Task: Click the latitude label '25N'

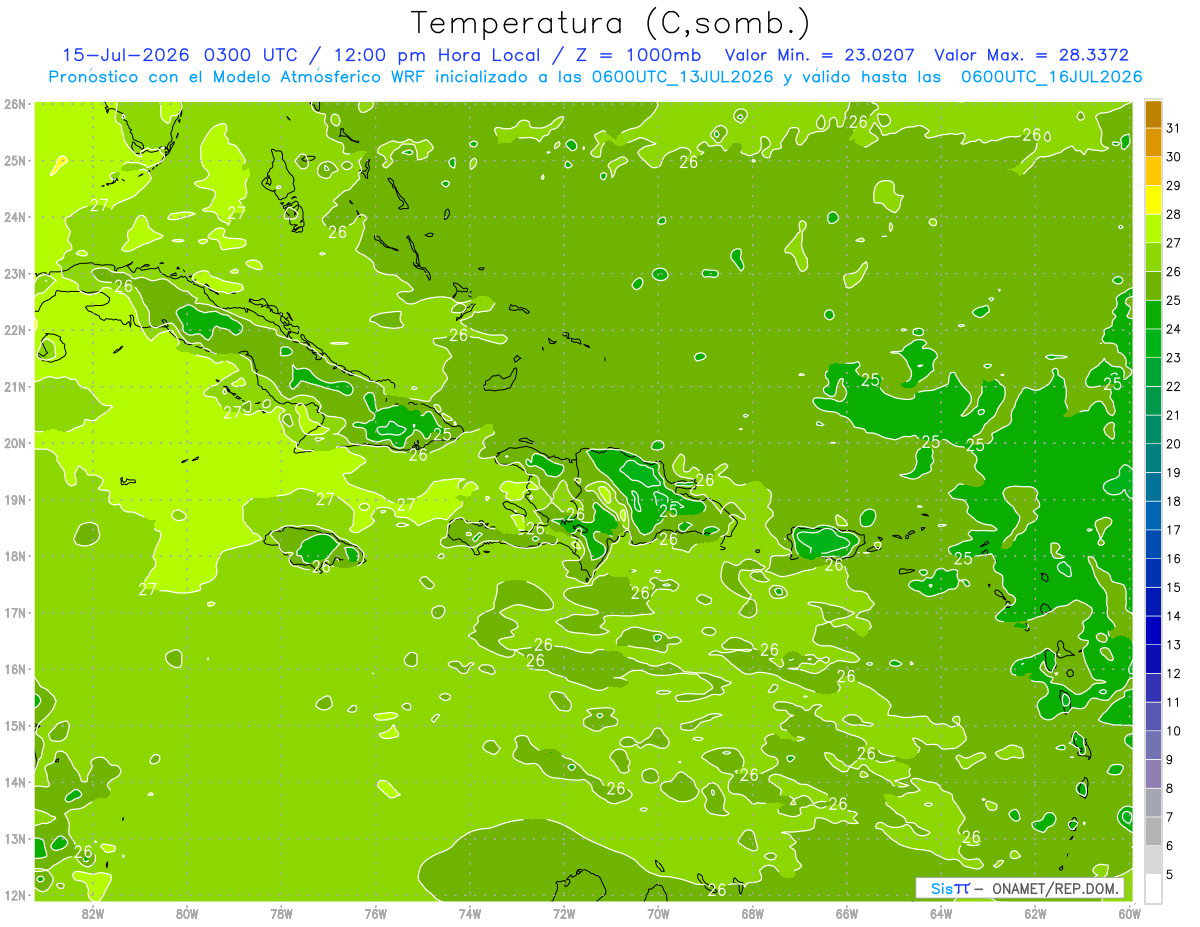Action: 15,160
